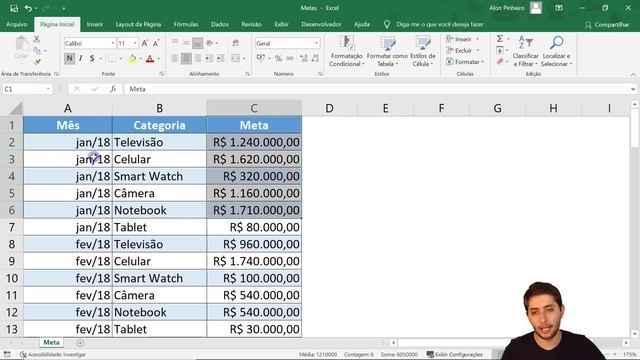Click the Increase Decimal icon
This screenshot has width=640, height=360.
(x=303, y=58)
